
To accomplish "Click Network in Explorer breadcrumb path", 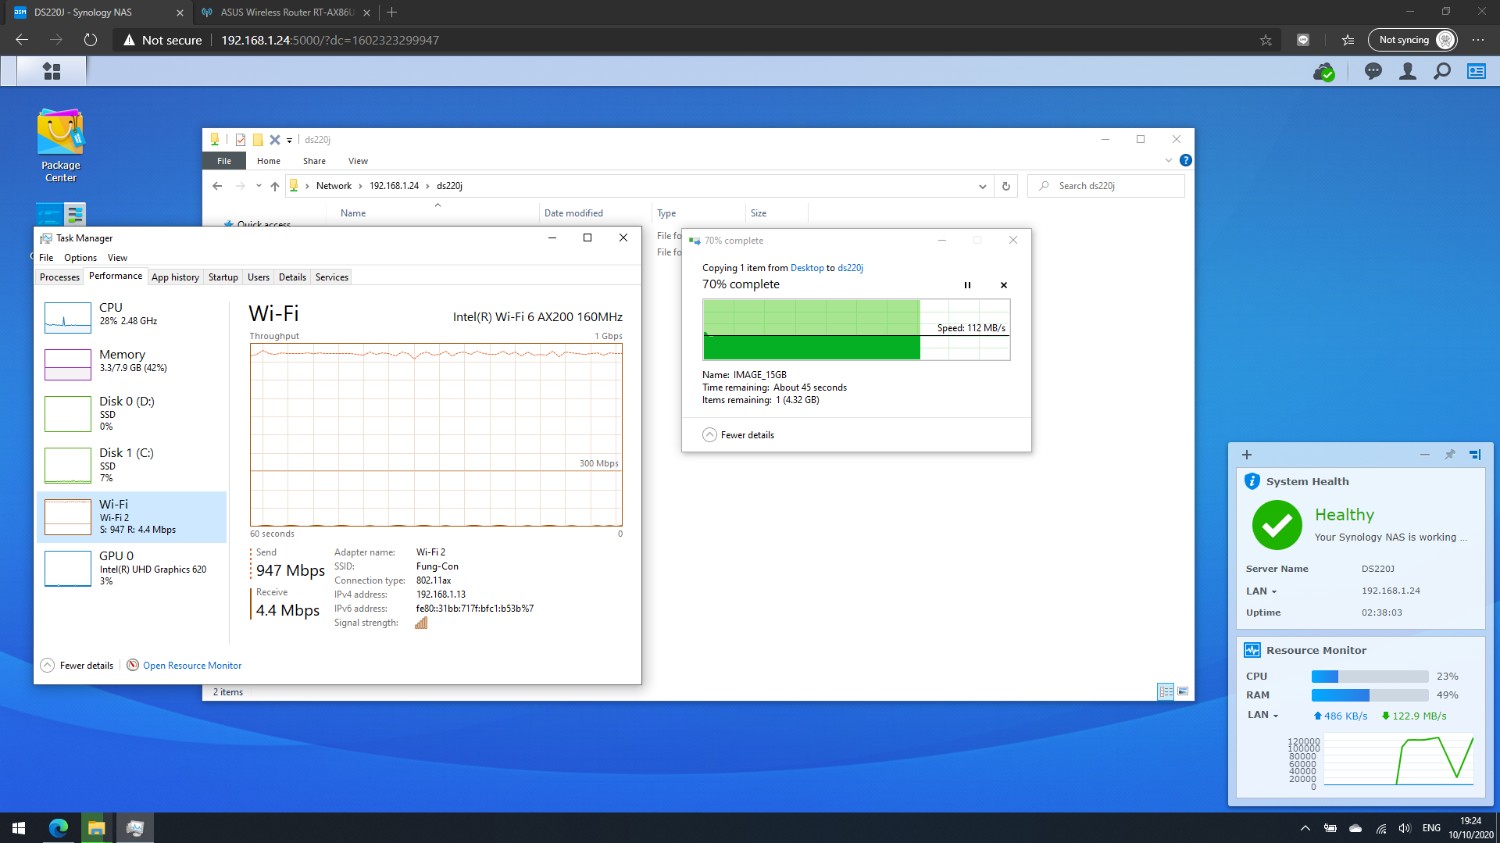I will 334,186.
